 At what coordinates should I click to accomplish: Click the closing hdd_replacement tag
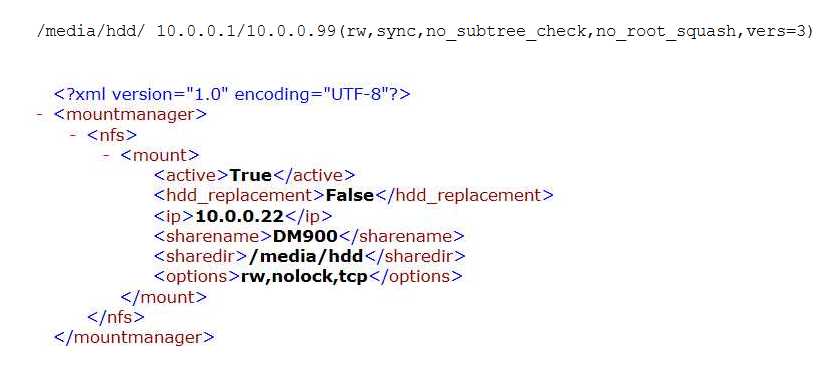pyautogui.click(x=464, y=195)
